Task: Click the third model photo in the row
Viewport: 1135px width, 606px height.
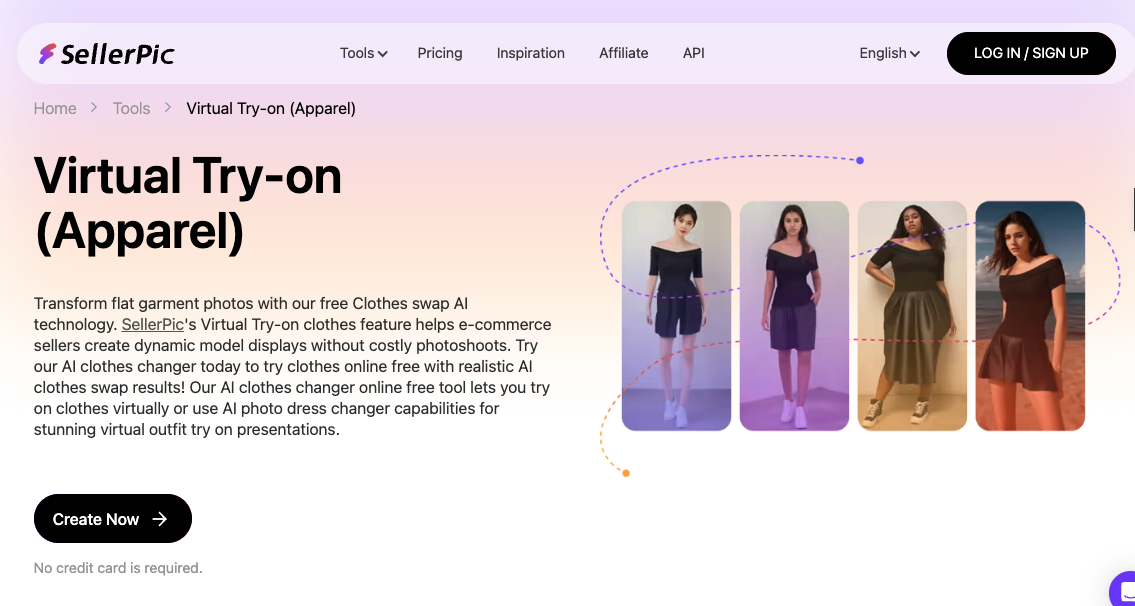Action: 912,315
